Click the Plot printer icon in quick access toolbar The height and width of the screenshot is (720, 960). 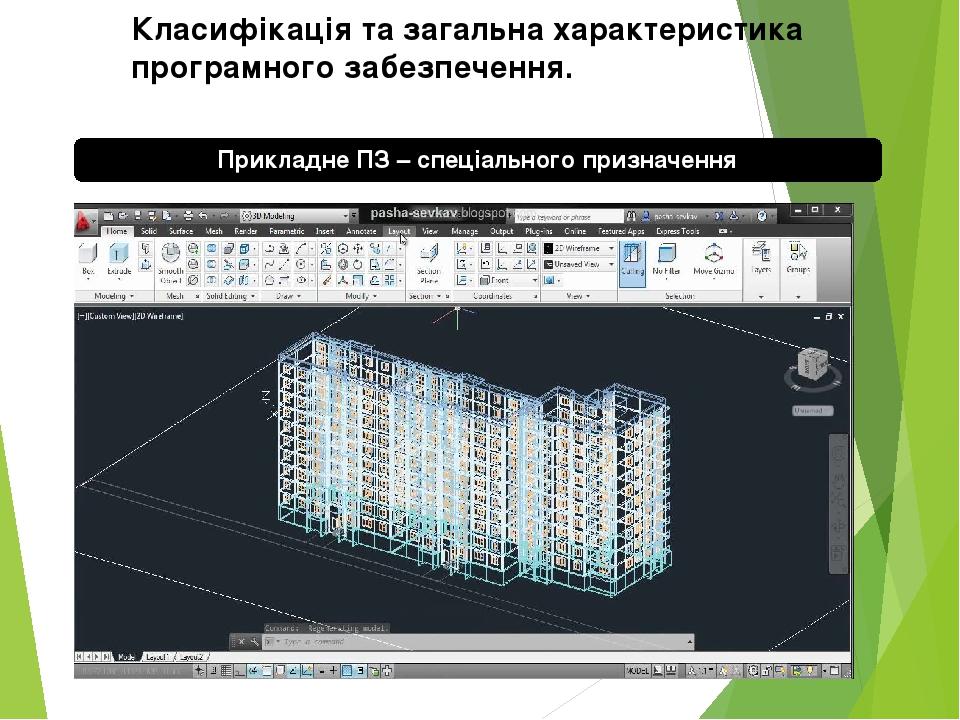click(x=189, y=216)
